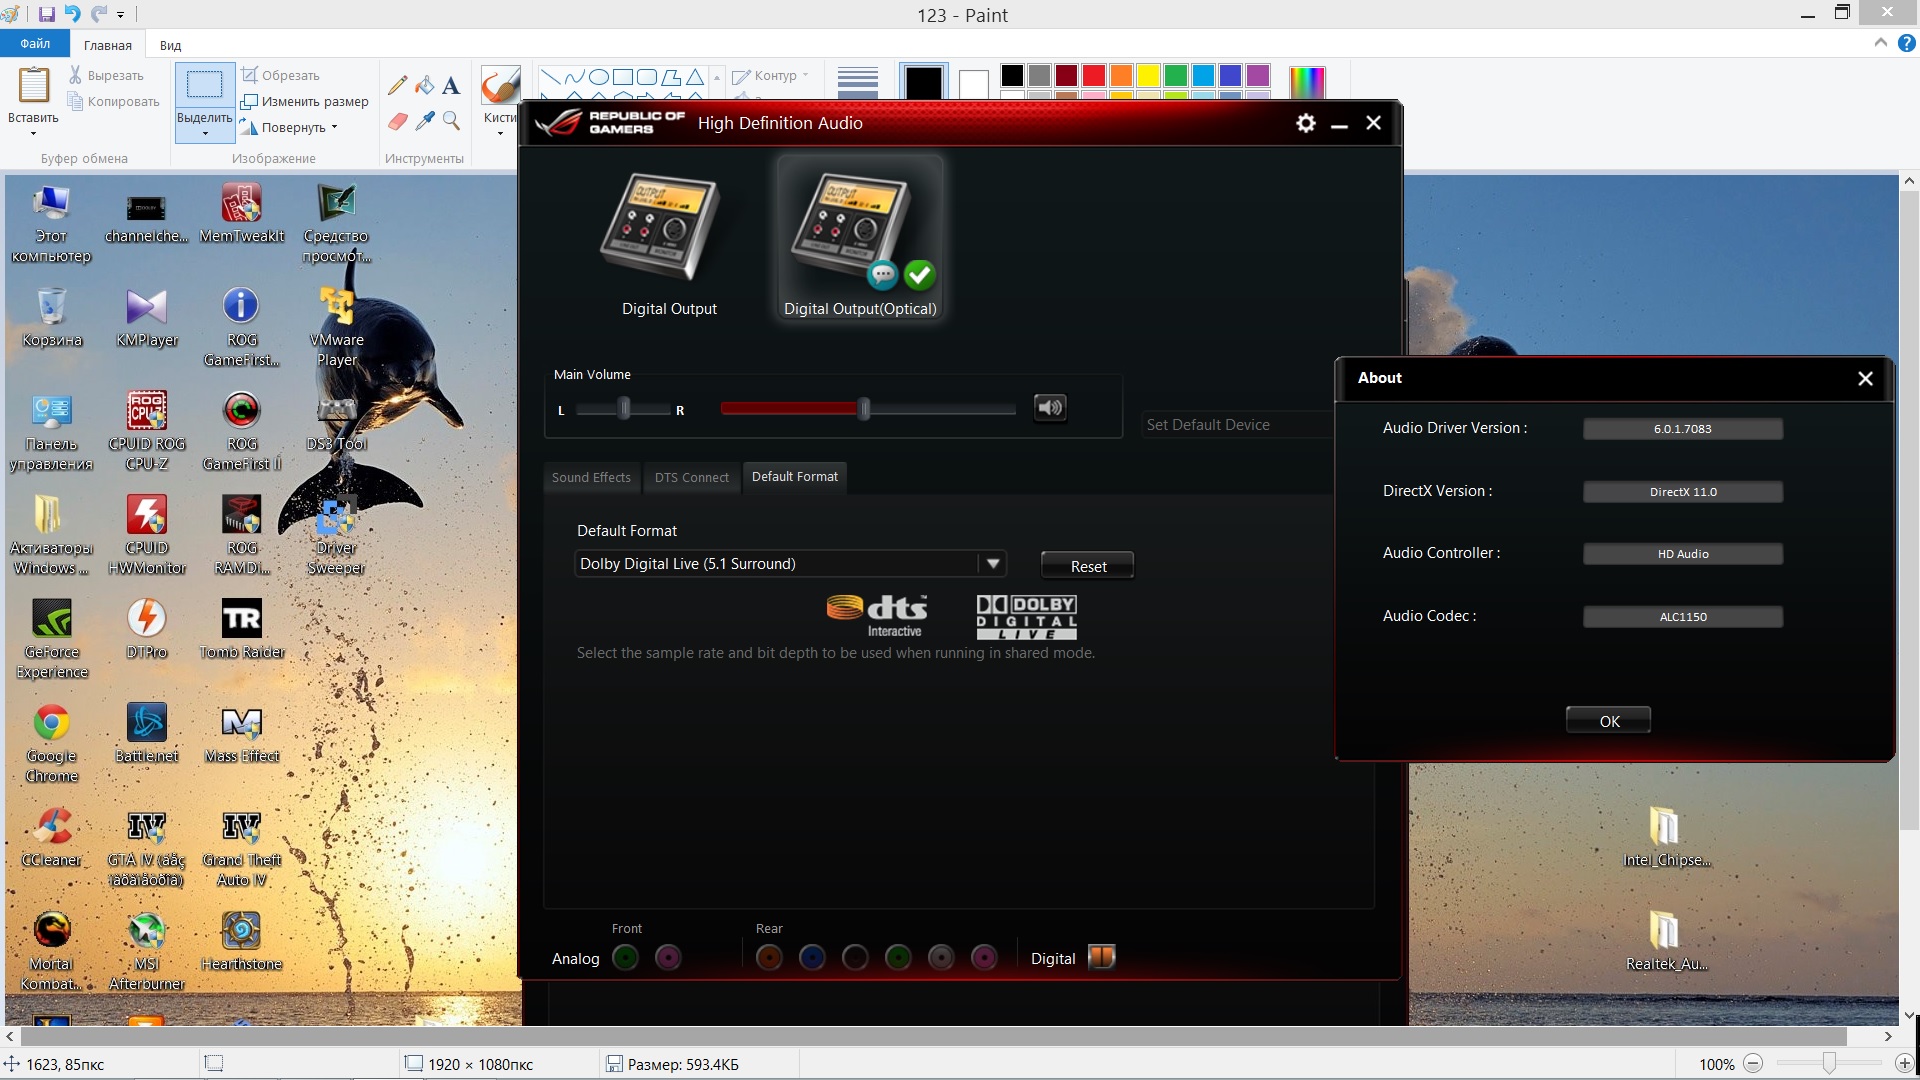Viewport: 1920px width, 1080px height.
Task: Click the KMPlayer desktop icon
Action: click(147, 317)
